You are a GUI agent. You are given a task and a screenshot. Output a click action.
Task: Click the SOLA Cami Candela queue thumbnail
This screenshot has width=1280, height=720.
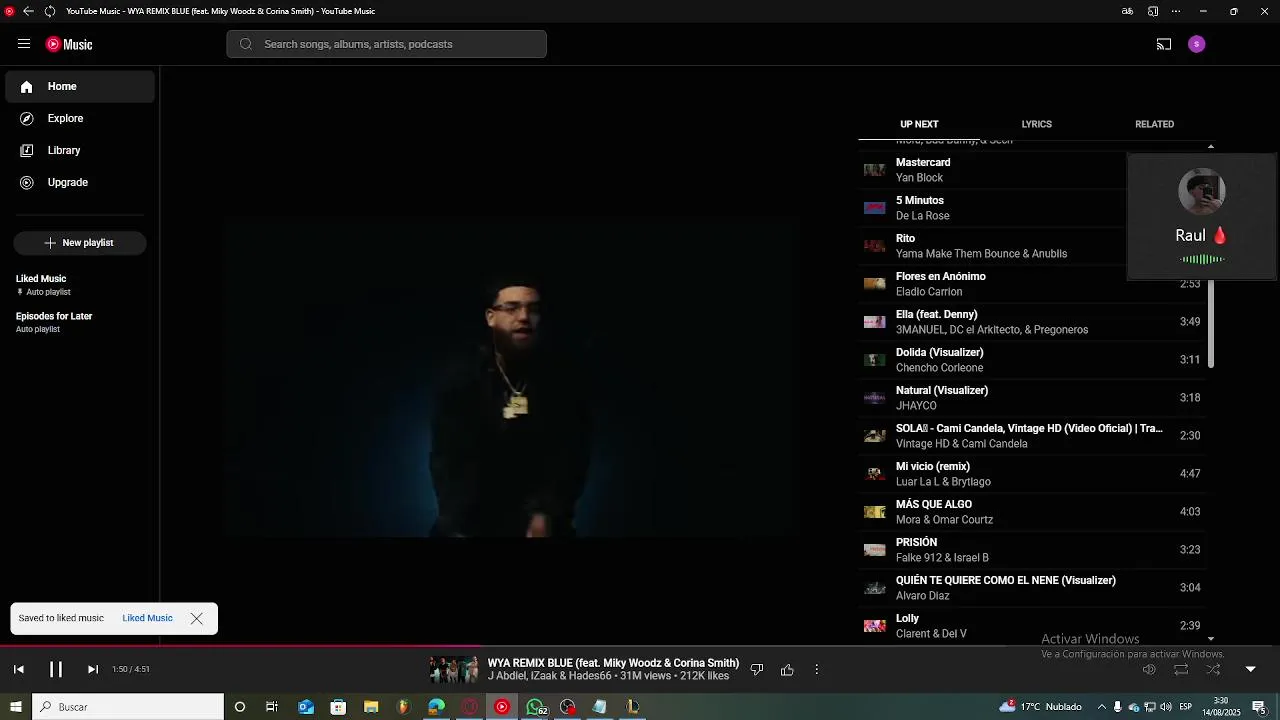coord(875,436)
